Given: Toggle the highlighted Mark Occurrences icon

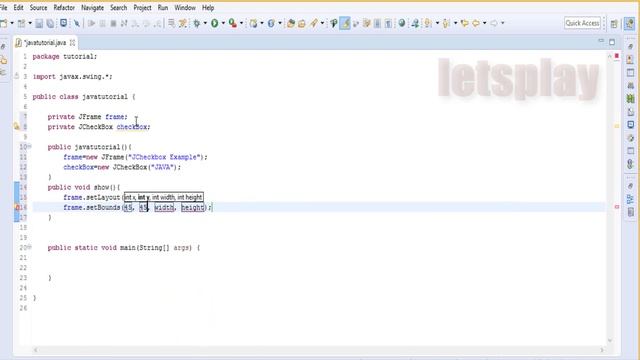Looking at the screenshot, I should (x=345, y=23).
